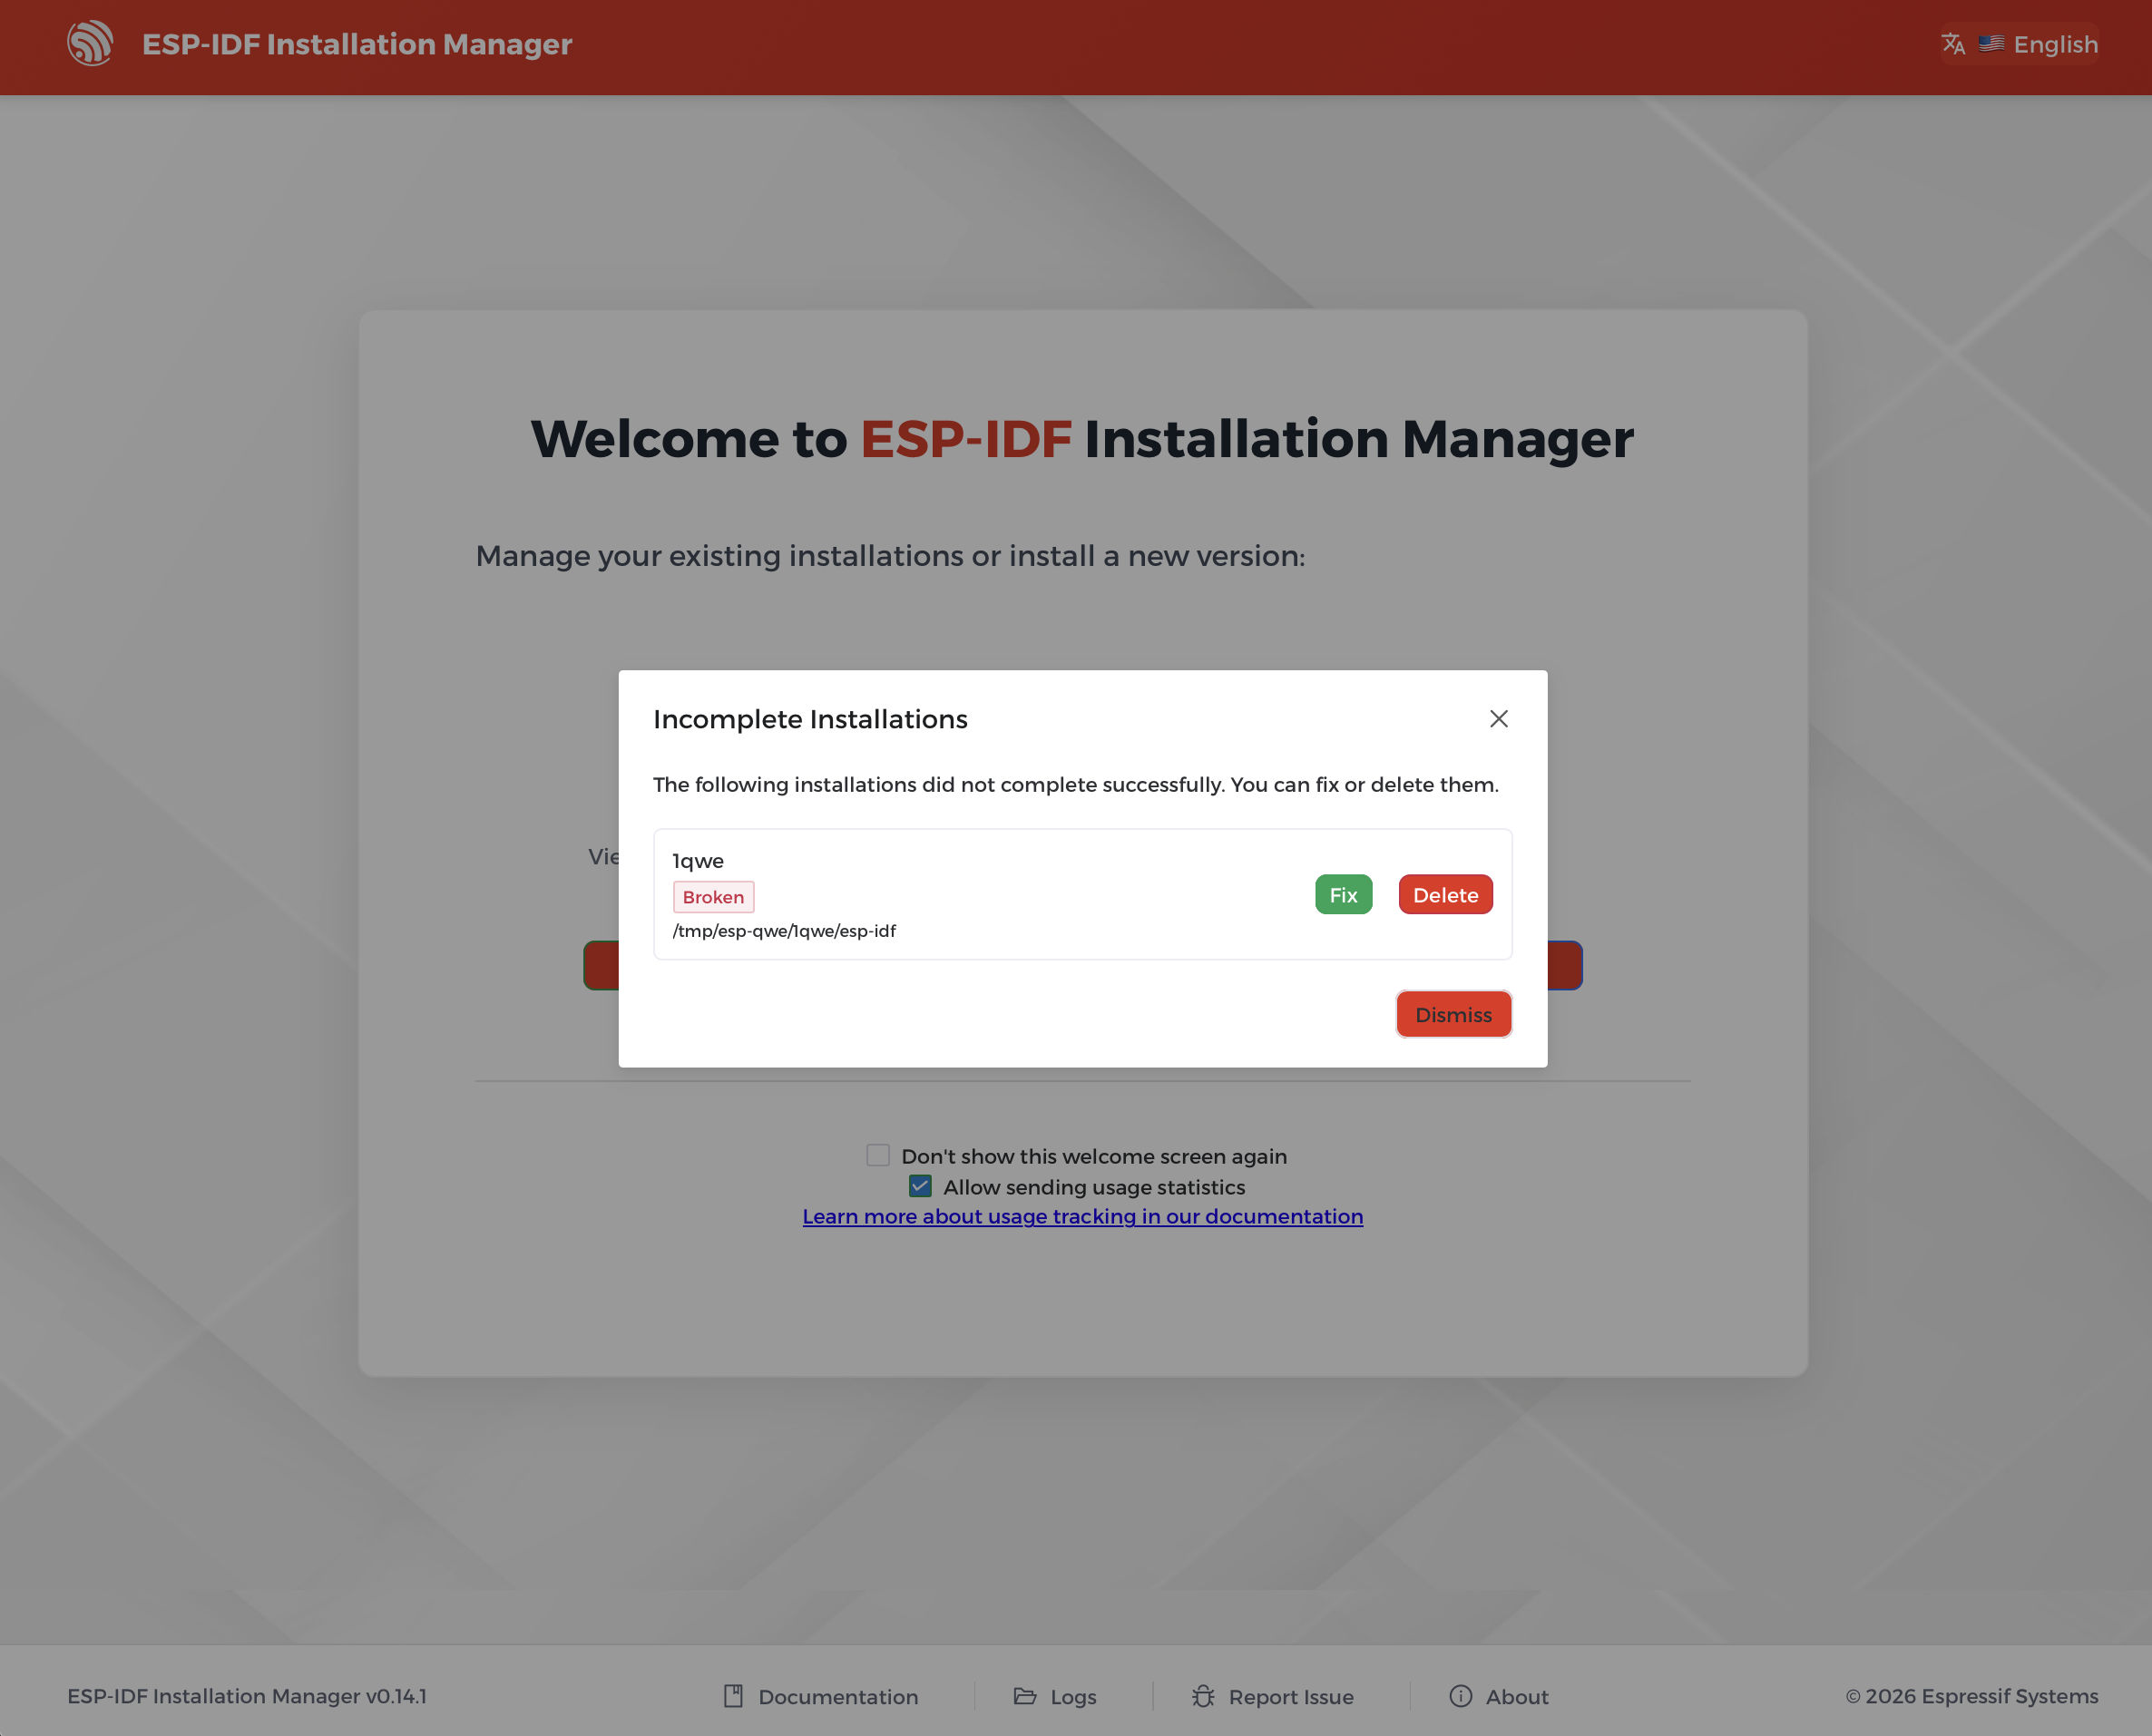Fix the broken 1qwe installation
Viewport: 2152px width, 1736px height.
click(1343, 895)
